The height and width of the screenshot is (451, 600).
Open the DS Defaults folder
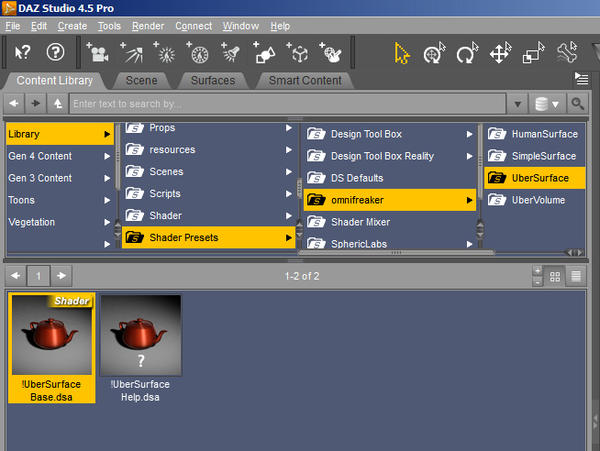coord(390,178)
